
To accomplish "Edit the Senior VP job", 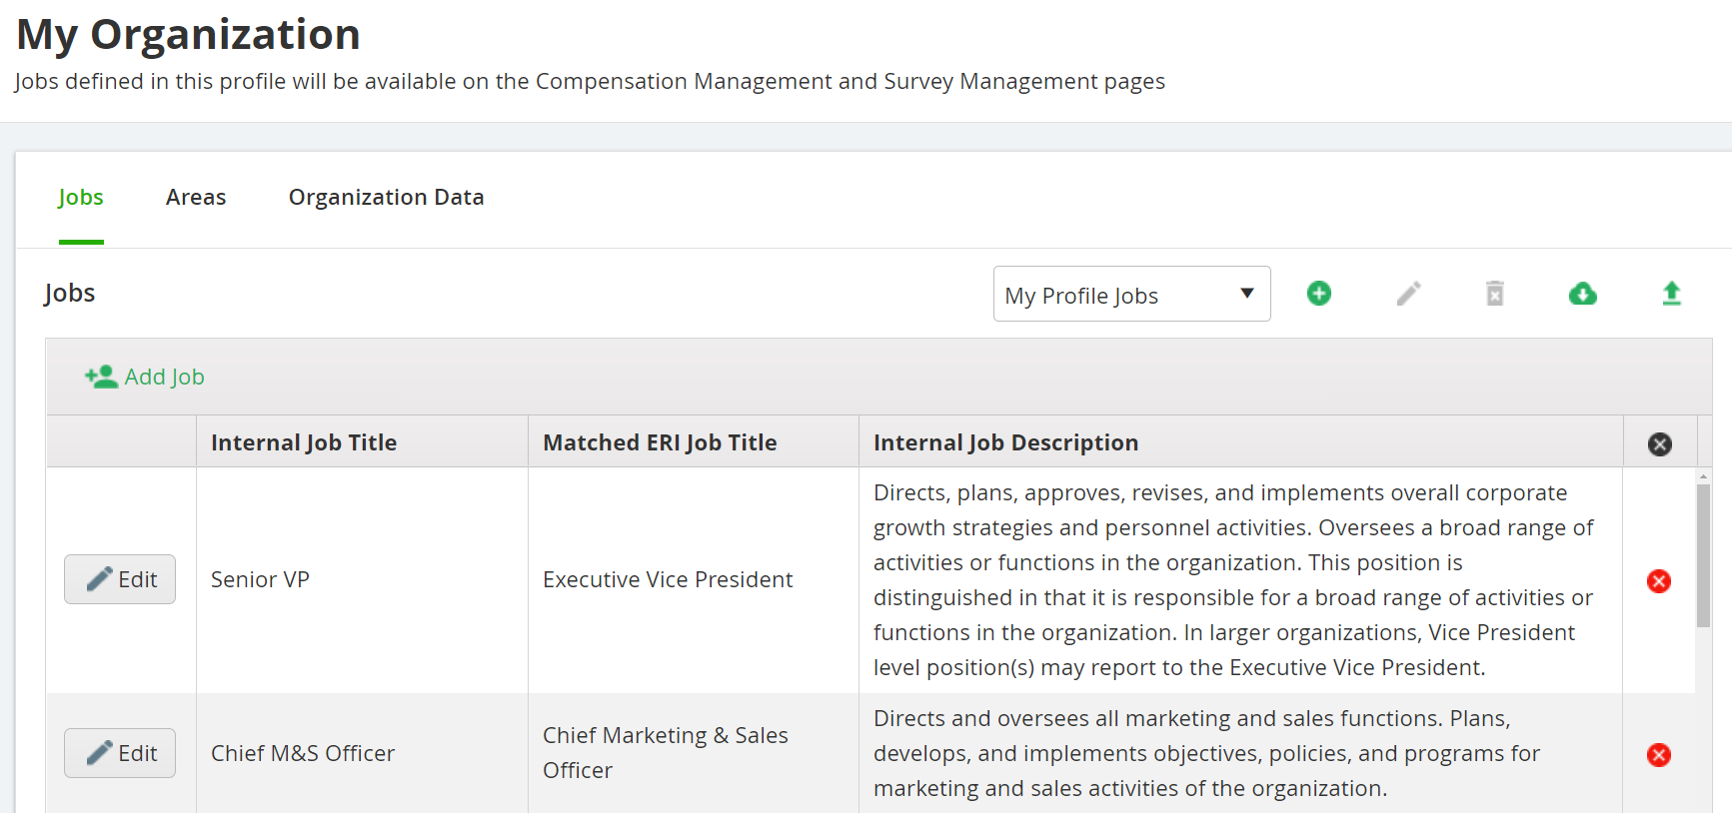I will click(x=120, y=579).
